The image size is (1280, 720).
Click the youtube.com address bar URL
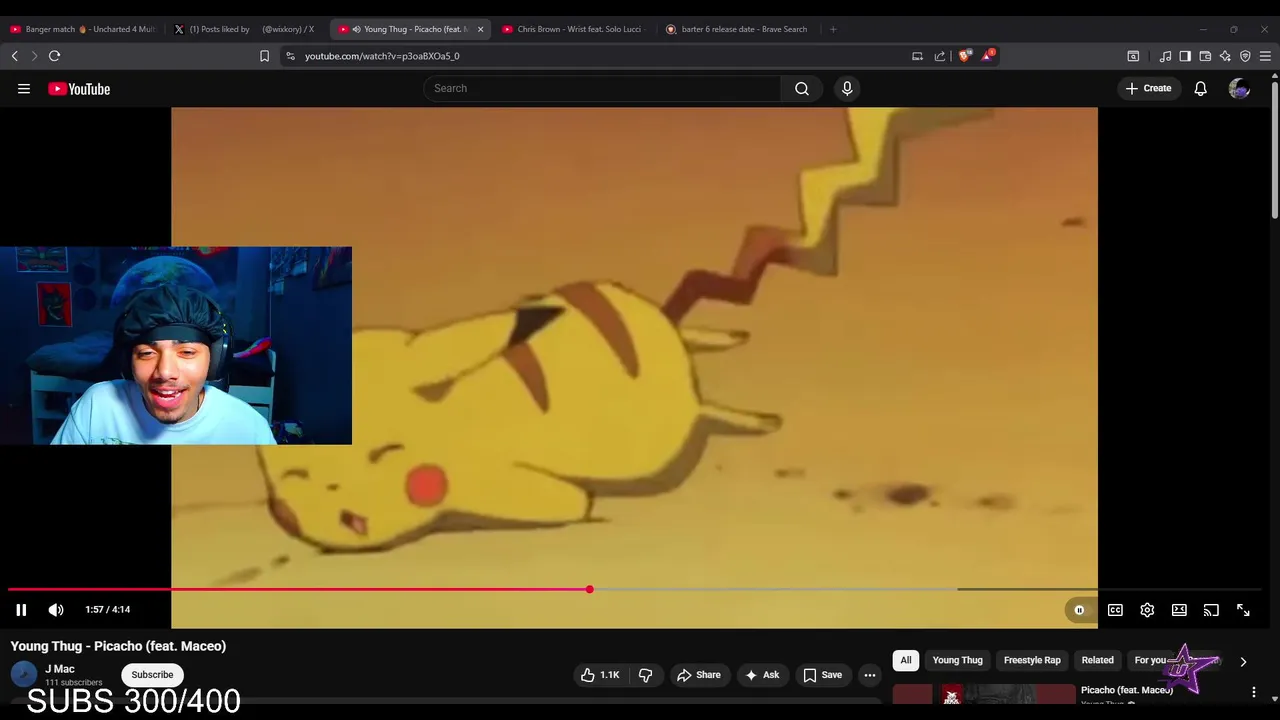click(x=382, y=56)
